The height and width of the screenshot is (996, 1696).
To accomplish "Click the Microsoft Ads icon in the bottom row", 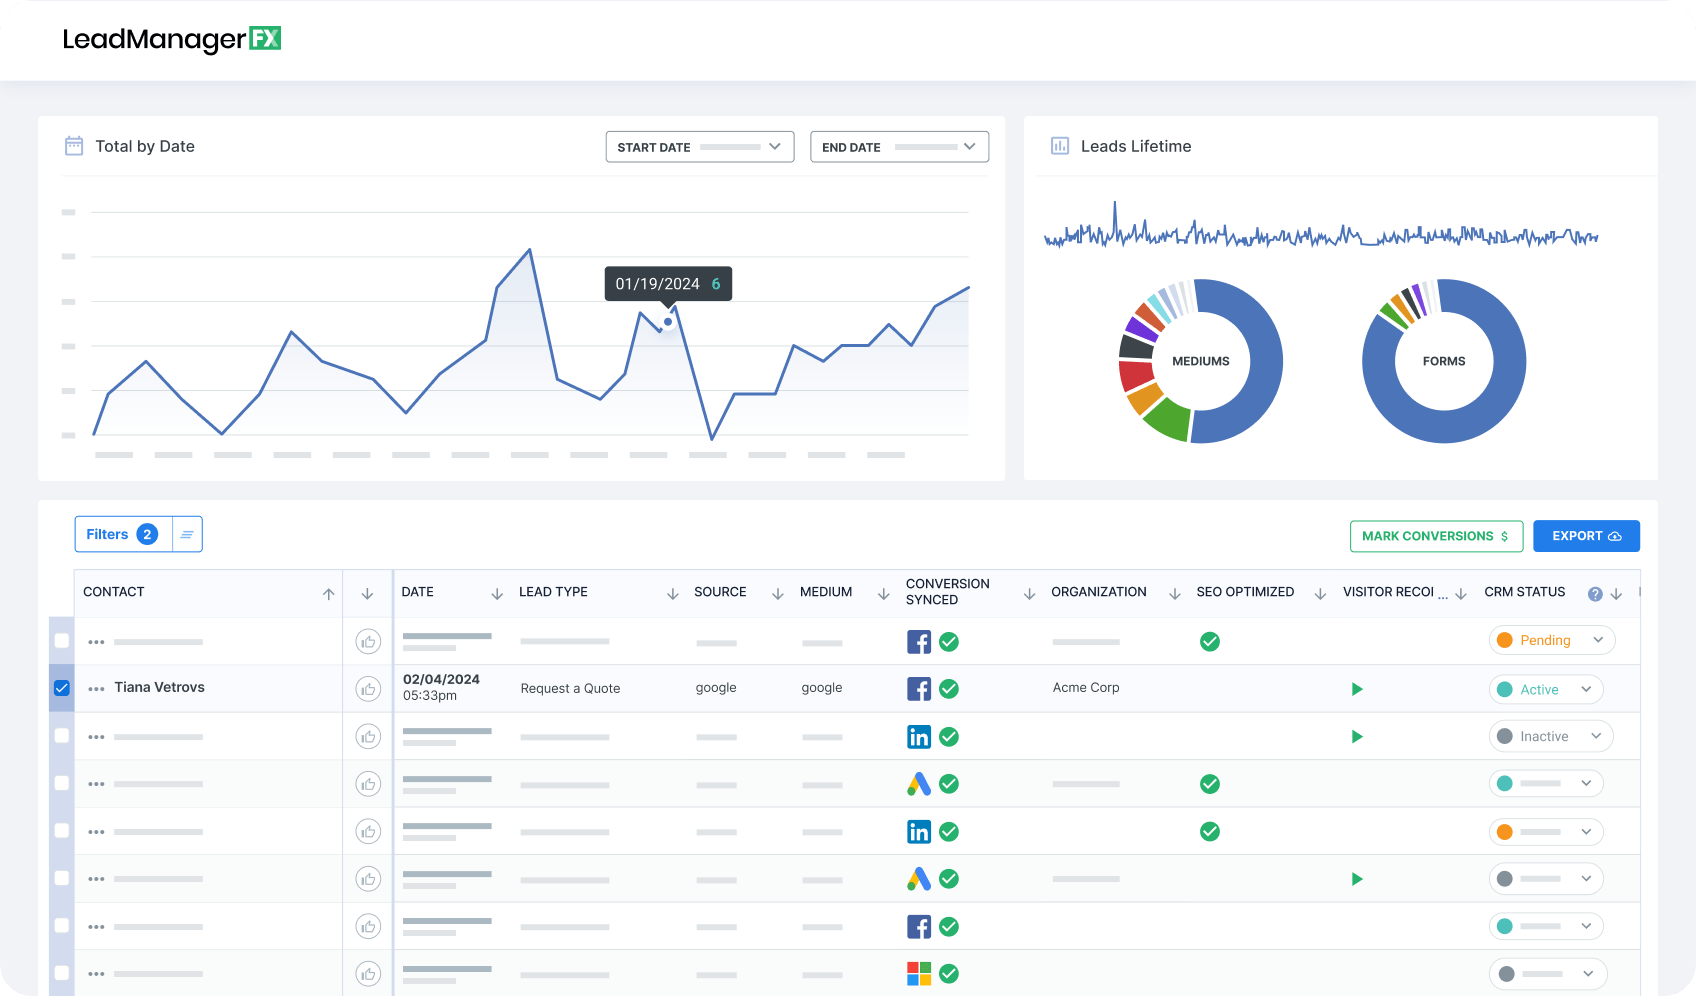I will (x=918, y=973).
